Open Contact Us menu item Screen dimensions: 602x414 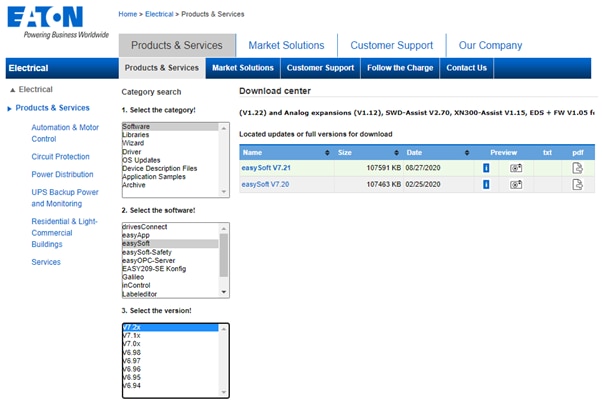click(466, 68)
